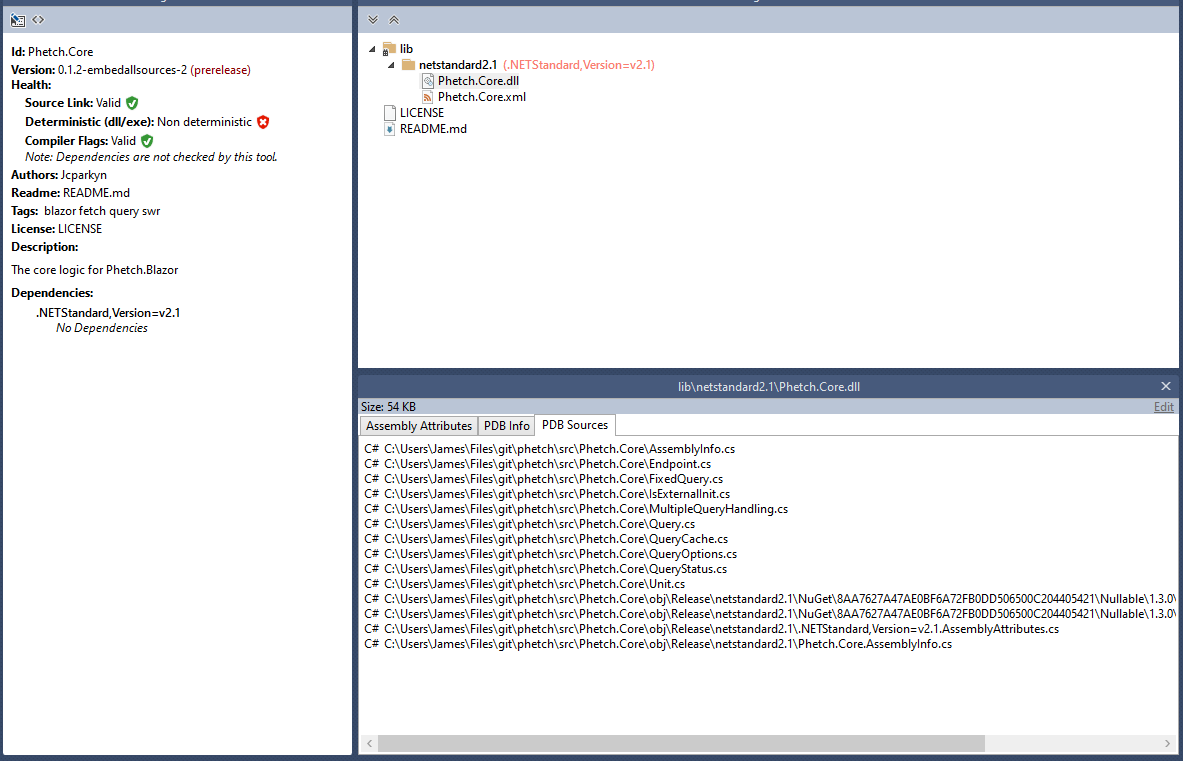Click the expand all double-chevron icon
This screenshot has height=761, width=1183.
pos(373,20)
